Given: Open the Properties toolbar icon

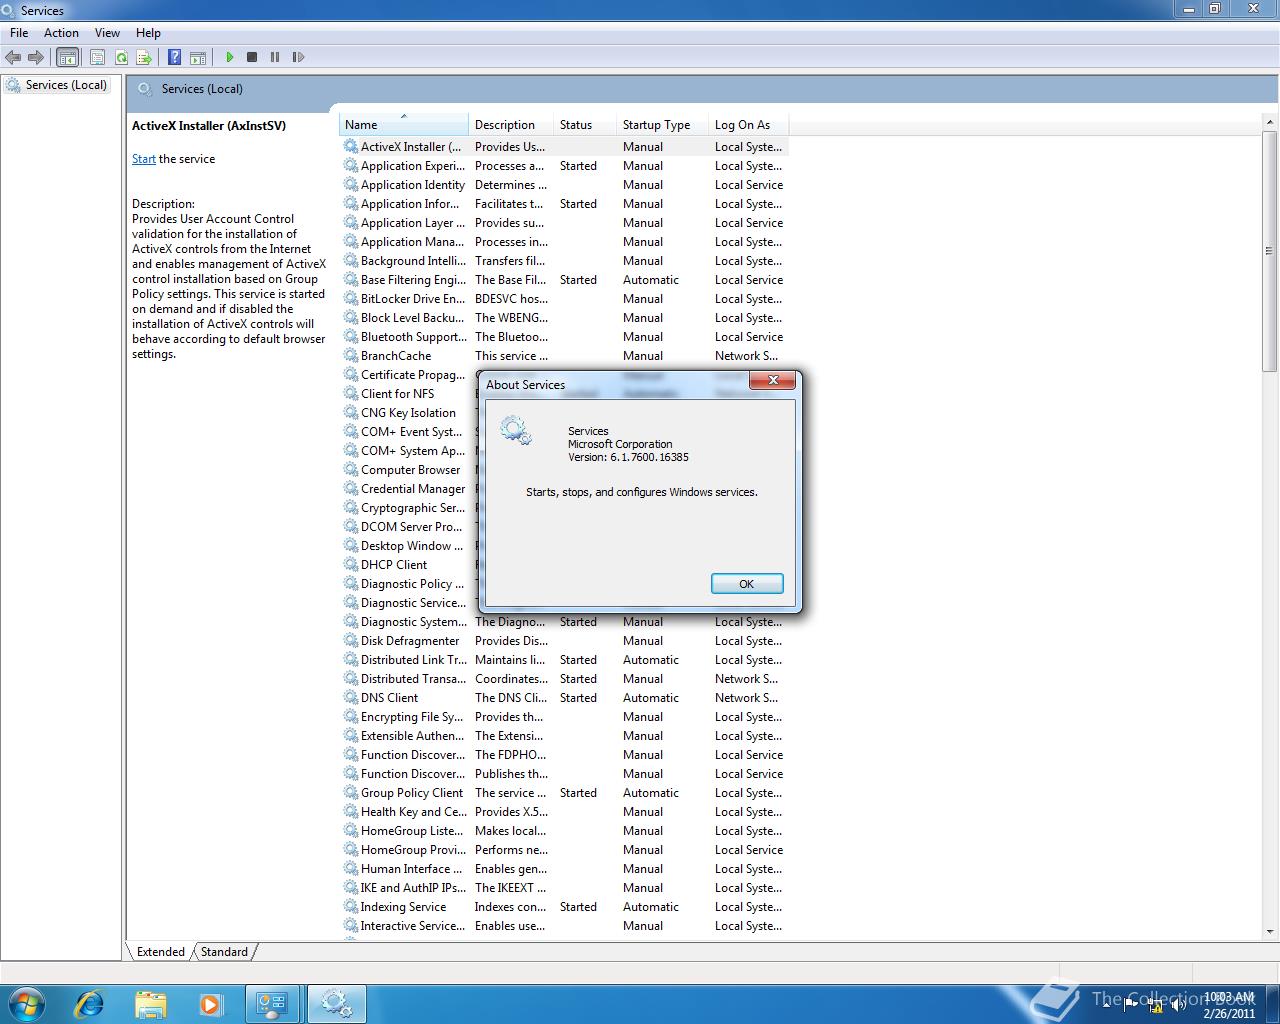Looking at the screenshot, I should (98, 57).
